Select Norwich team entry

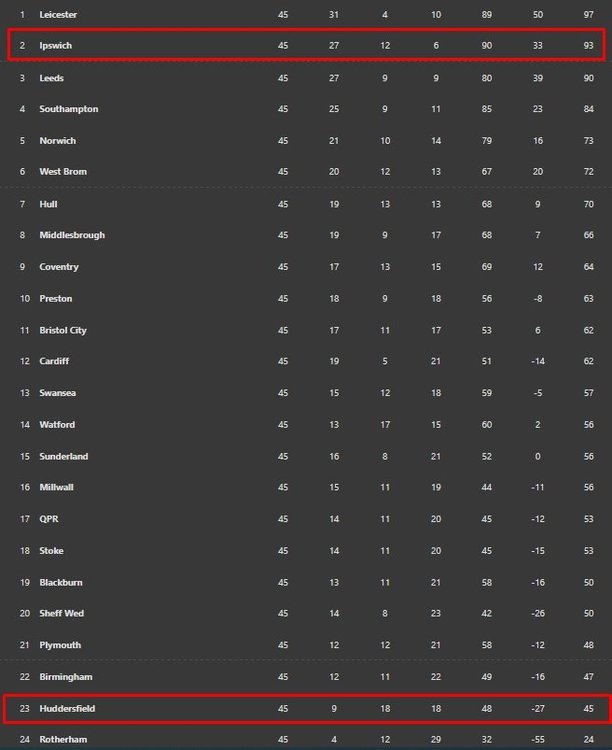pyautogui.click(x=57, y=141)
